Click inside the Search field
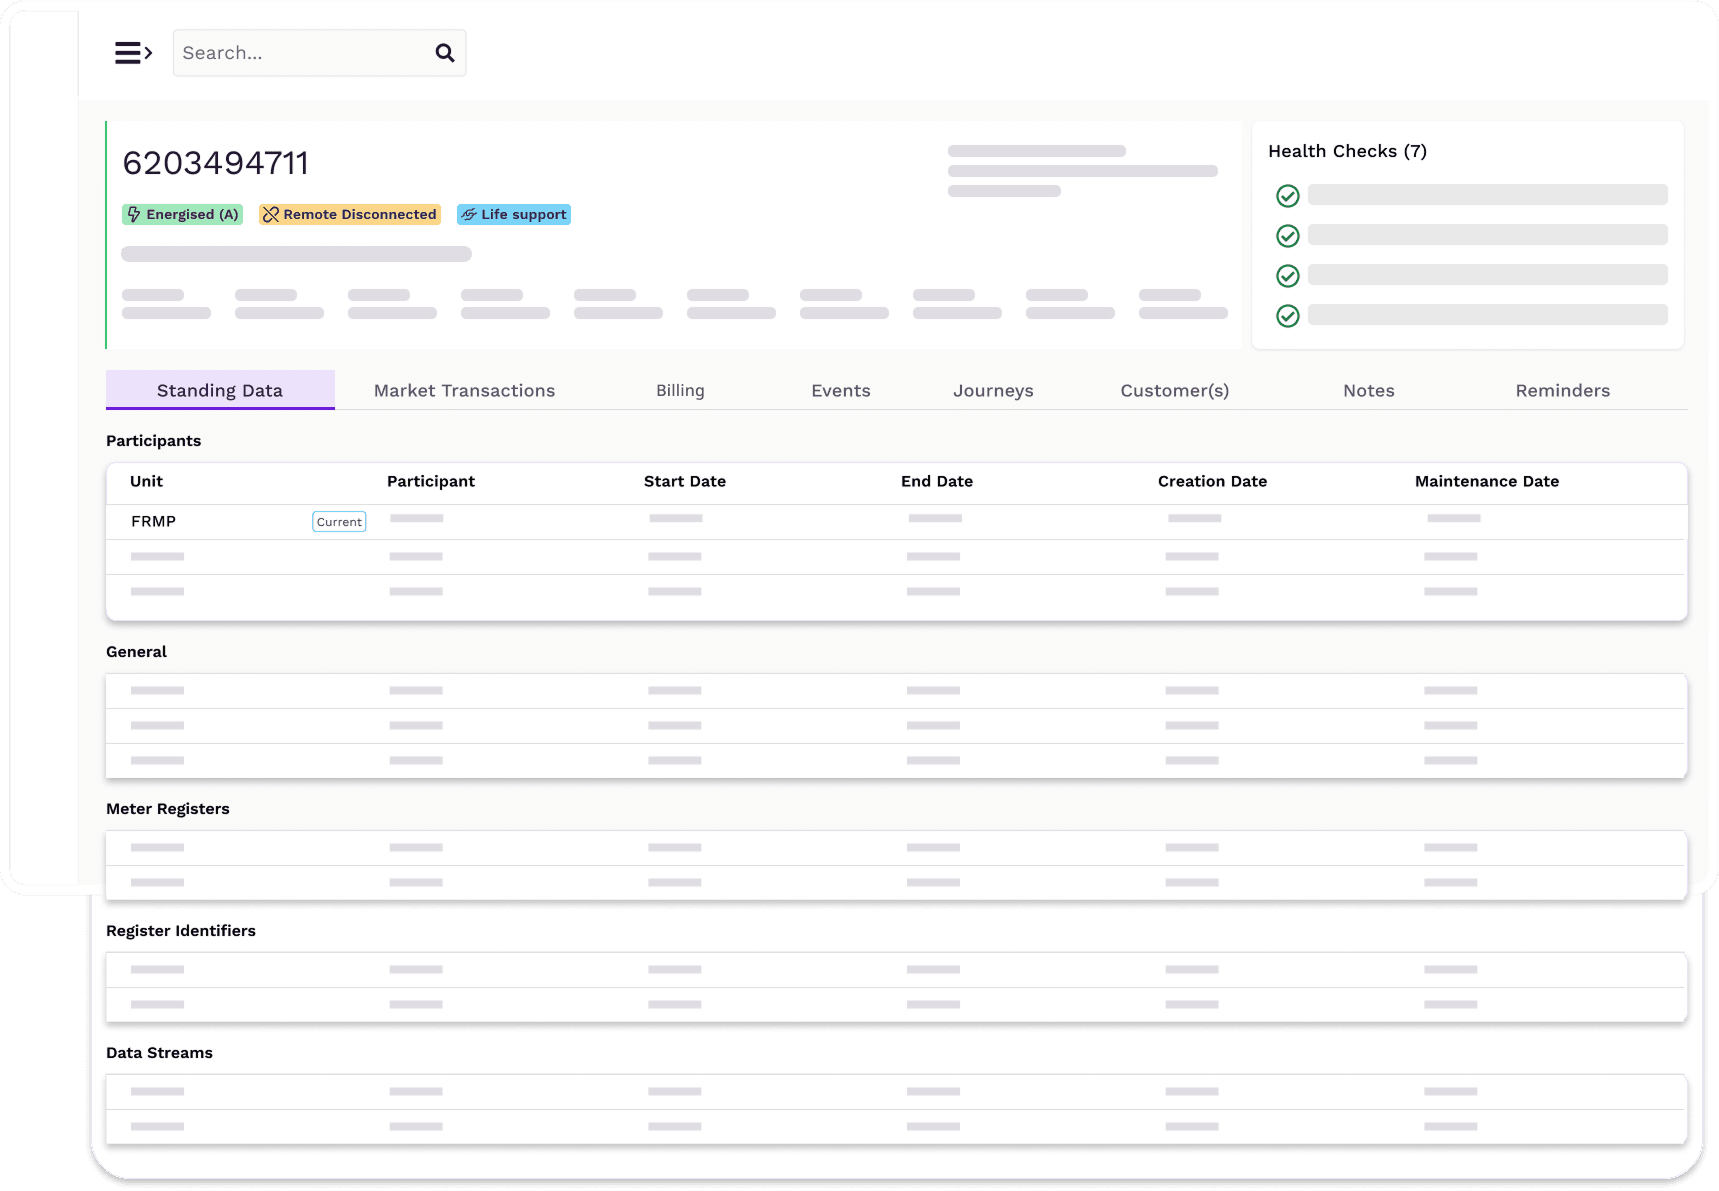The width and height of the screenshot is (1719, 1191). (300, 52)
